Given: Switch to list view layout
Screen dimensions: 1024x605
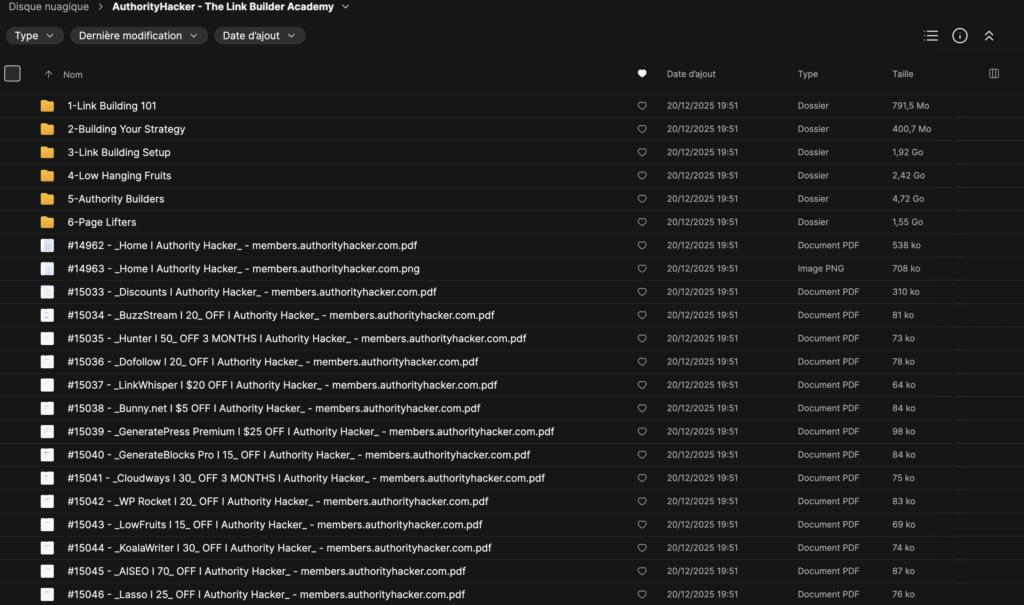Looking at the screenshot, I should point(930,35).
